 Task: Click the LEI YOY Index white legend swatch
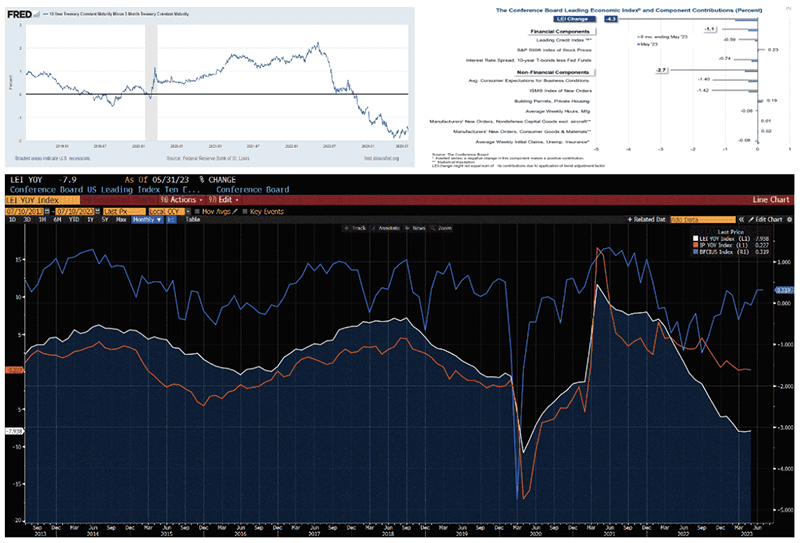[x=695, y=238]
